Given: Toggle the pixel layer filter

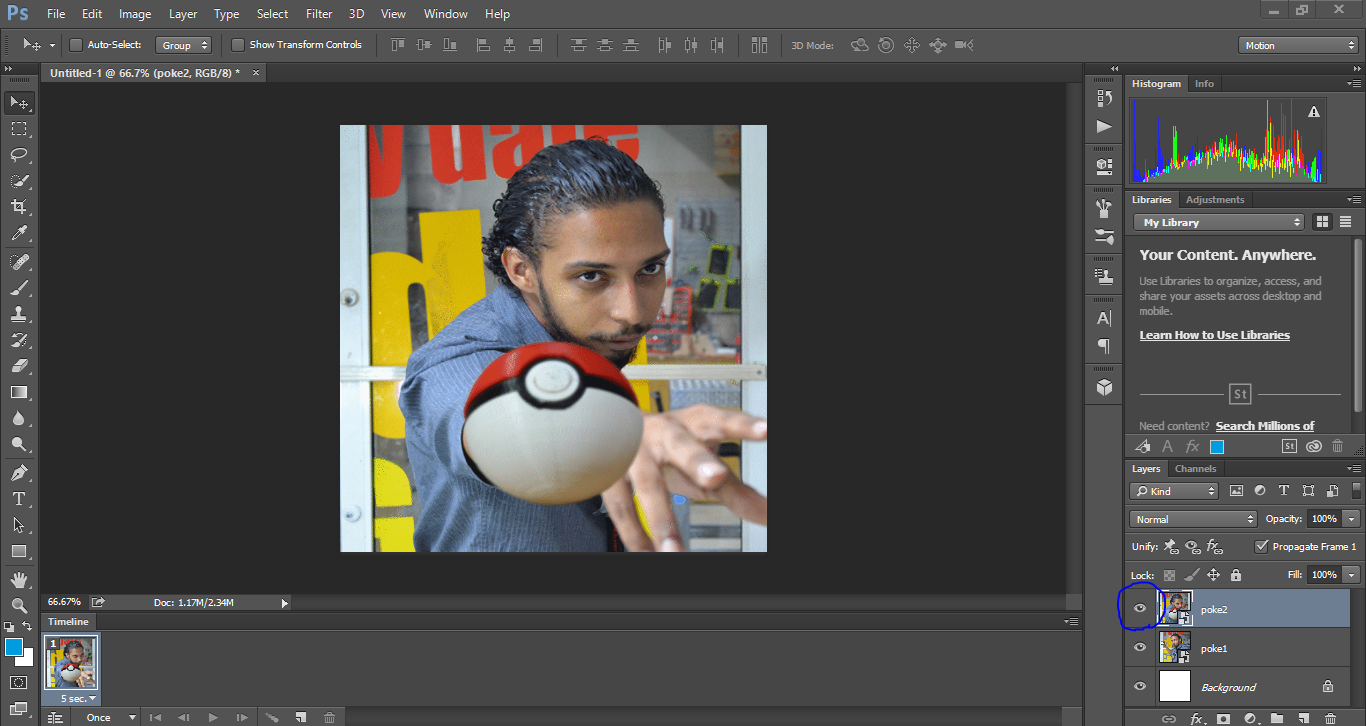Looking at the screenshot, I should tap(1236, 491).
